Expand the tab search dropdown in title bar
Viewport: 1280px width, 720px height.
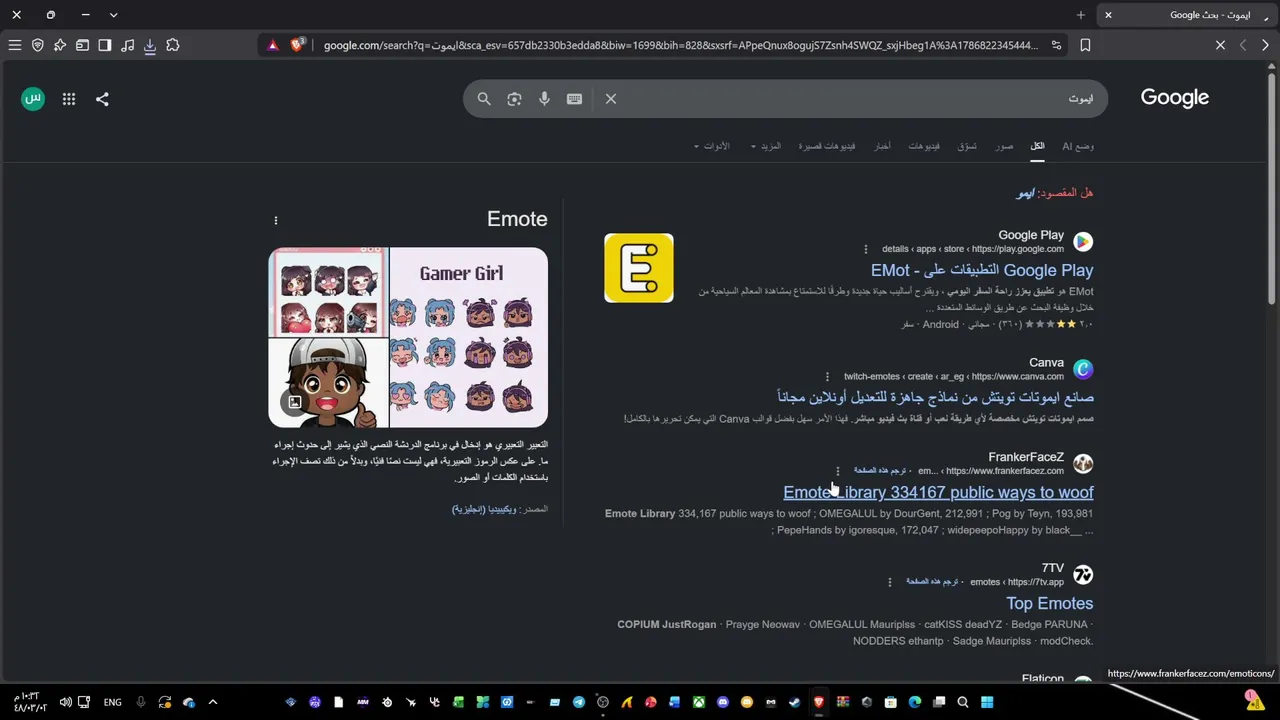[113, 15]
